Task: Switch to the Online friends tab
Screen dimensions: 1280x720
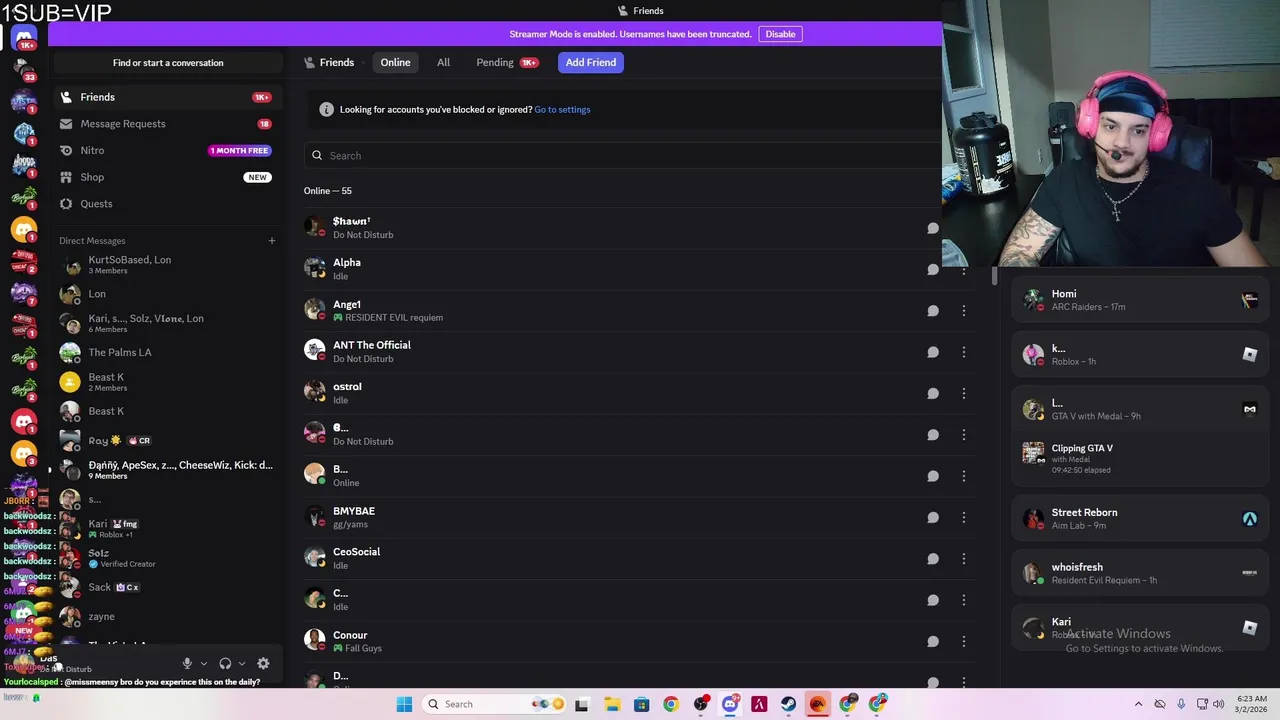Action: coord(395,62)
